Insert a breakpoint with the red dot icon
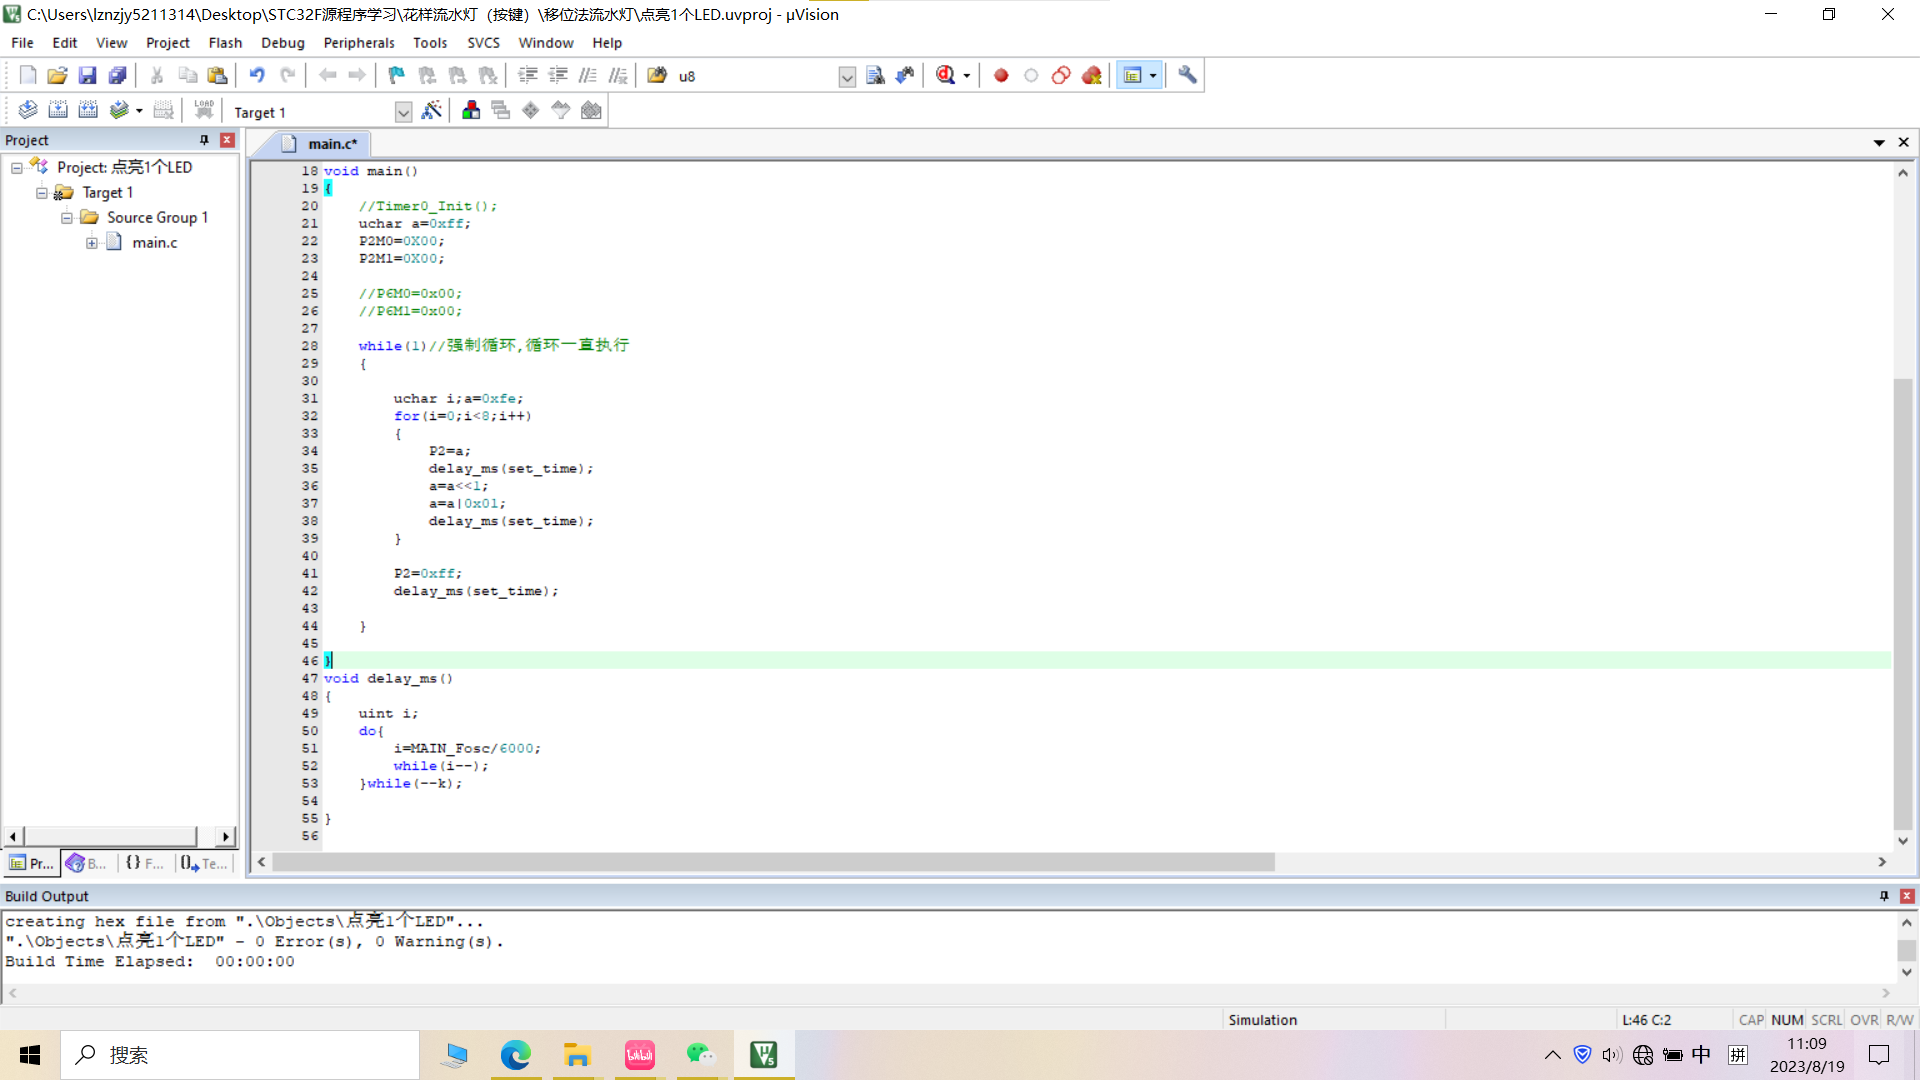 click(x=1001, y=75)
